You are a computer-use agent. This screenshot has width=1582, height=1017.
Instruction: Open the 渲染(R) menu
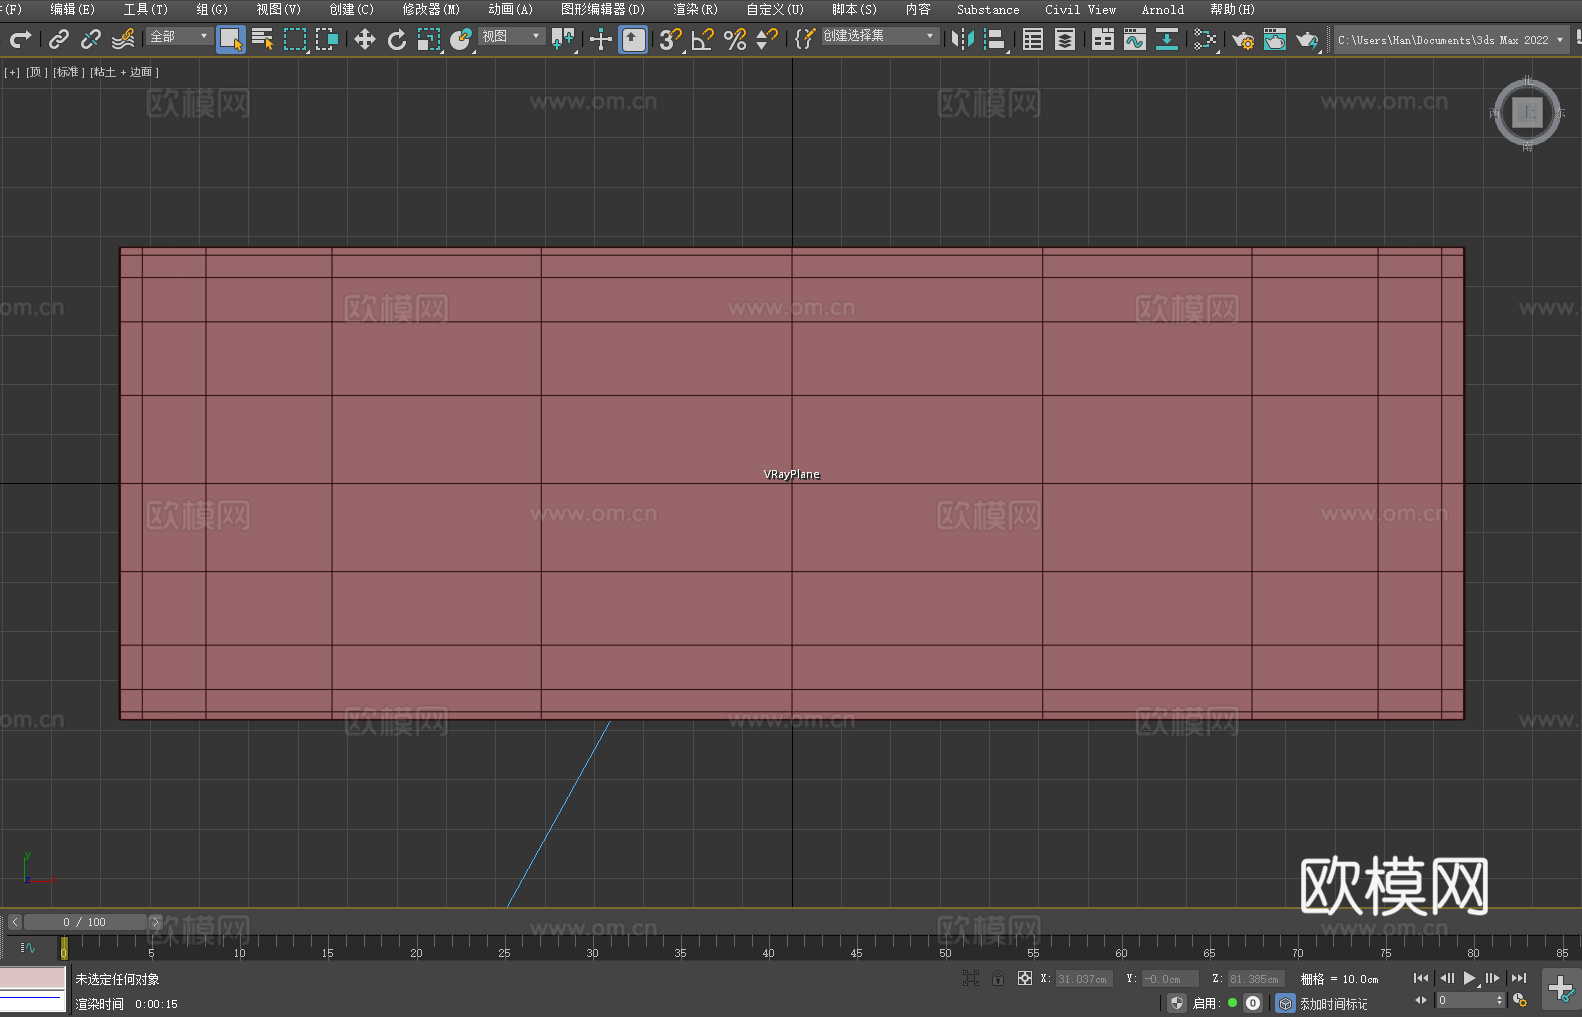pyautogui.click(x=695, y=9)
